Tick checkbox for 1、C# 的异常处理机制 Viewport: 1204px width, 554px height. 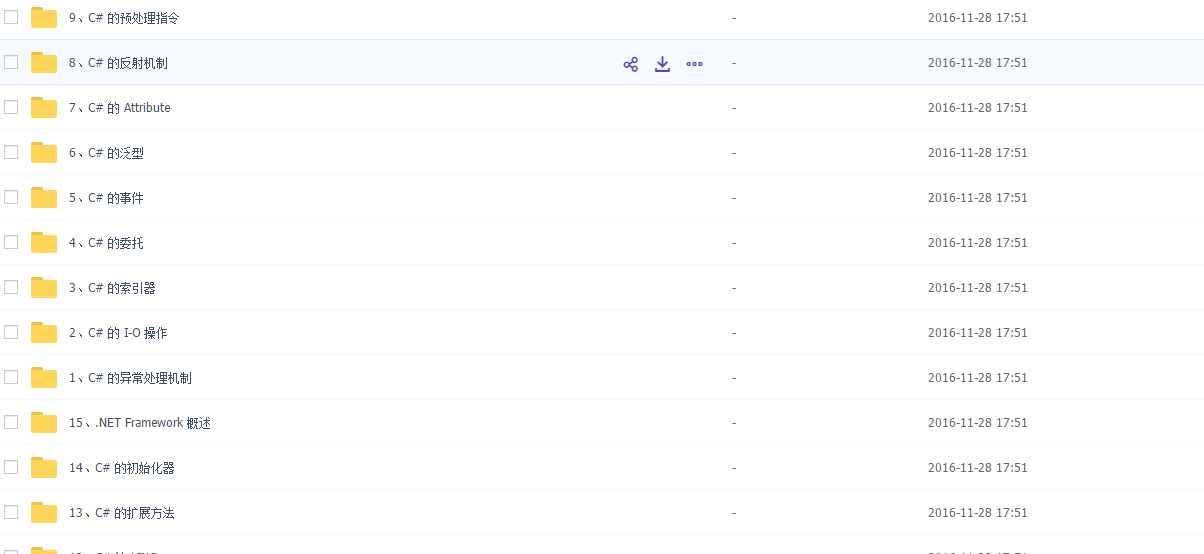(x=11, y=377)
